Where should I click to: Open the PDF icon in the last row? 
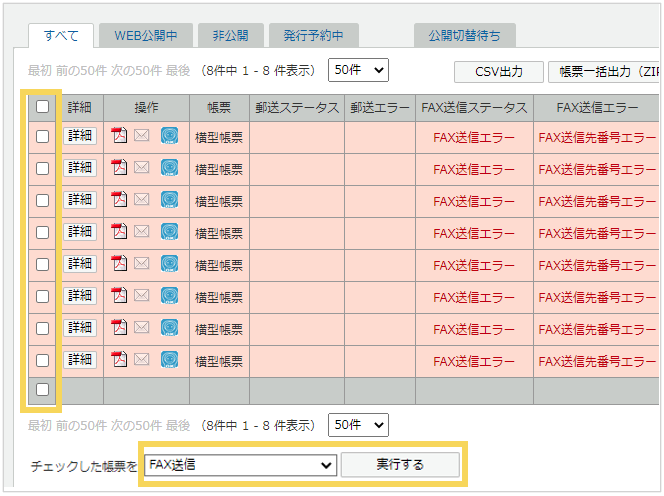(x=120, y=360)
